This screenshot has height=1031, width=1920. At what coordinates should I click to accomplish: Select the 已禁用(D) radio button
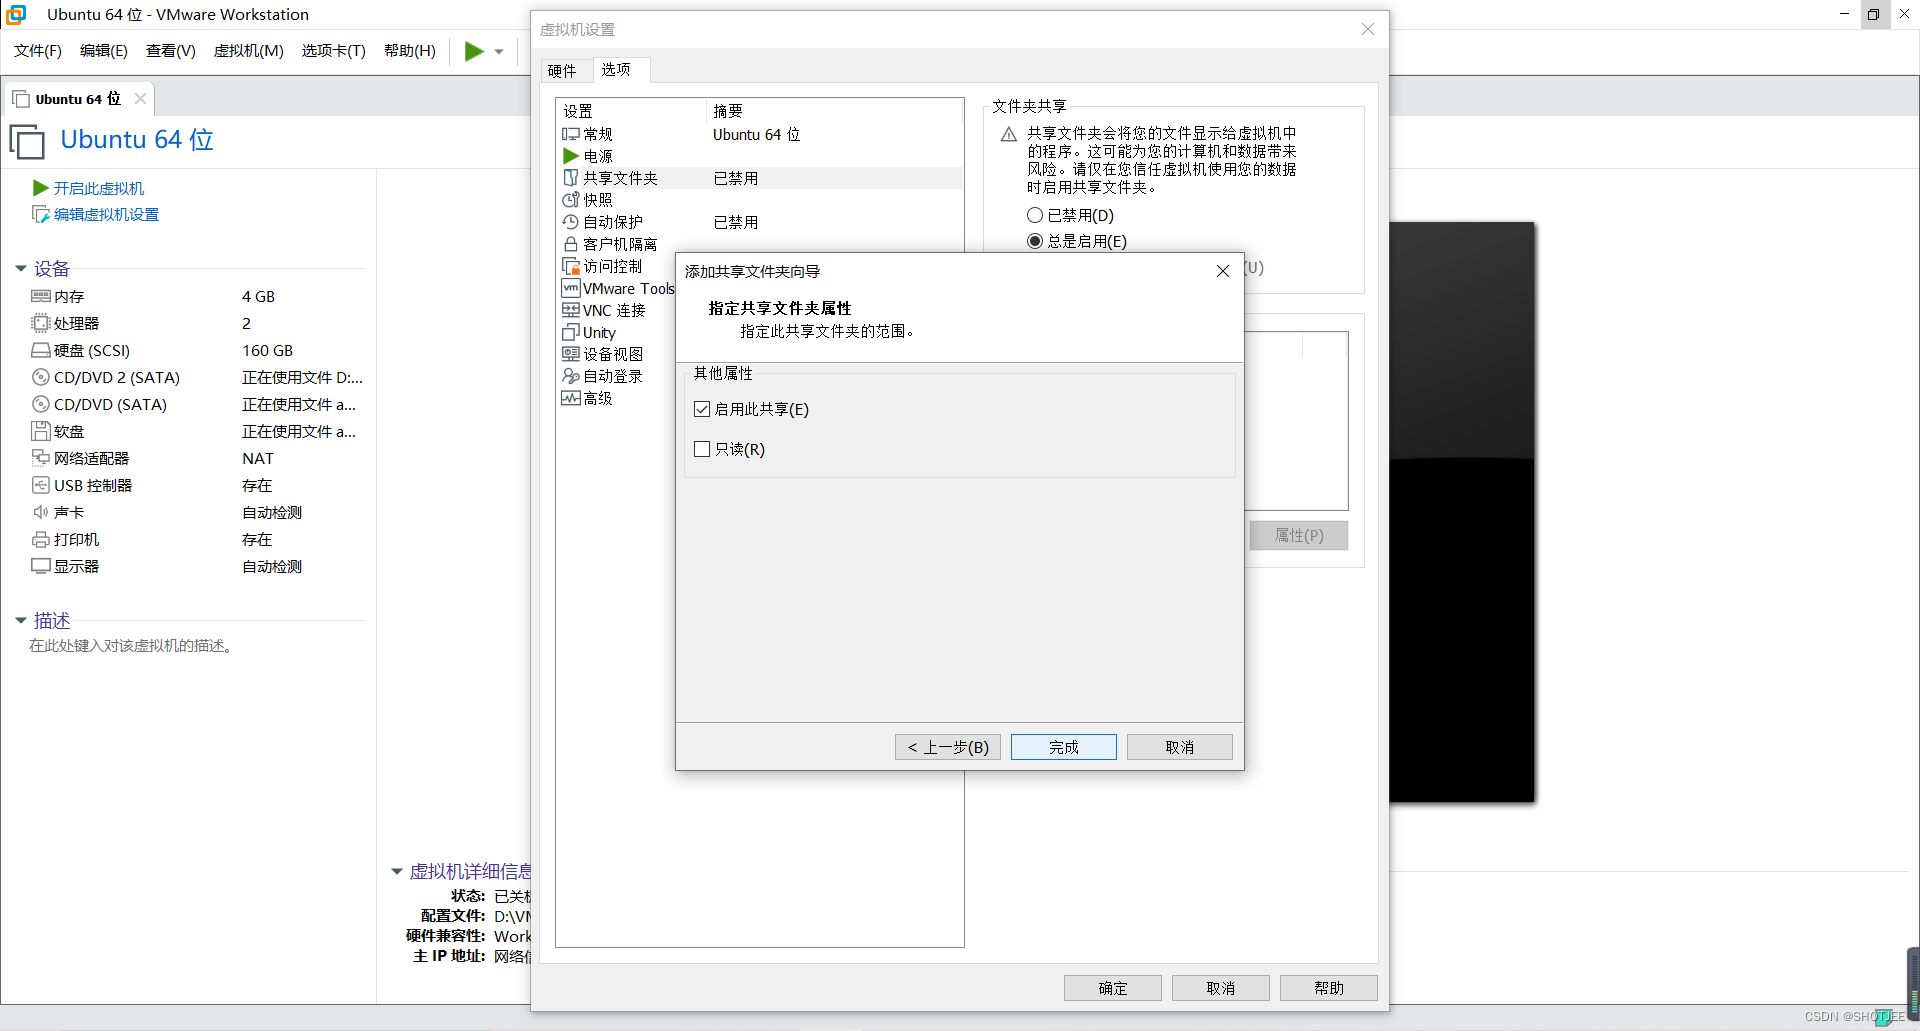pos(1035,215)
